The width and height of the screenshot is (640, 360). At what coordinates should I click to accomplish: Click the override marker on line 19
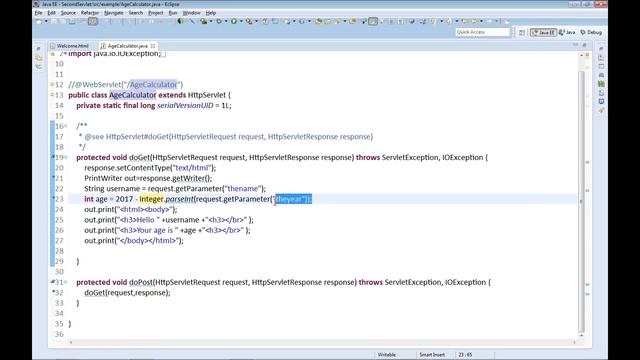tap(53, 157)
